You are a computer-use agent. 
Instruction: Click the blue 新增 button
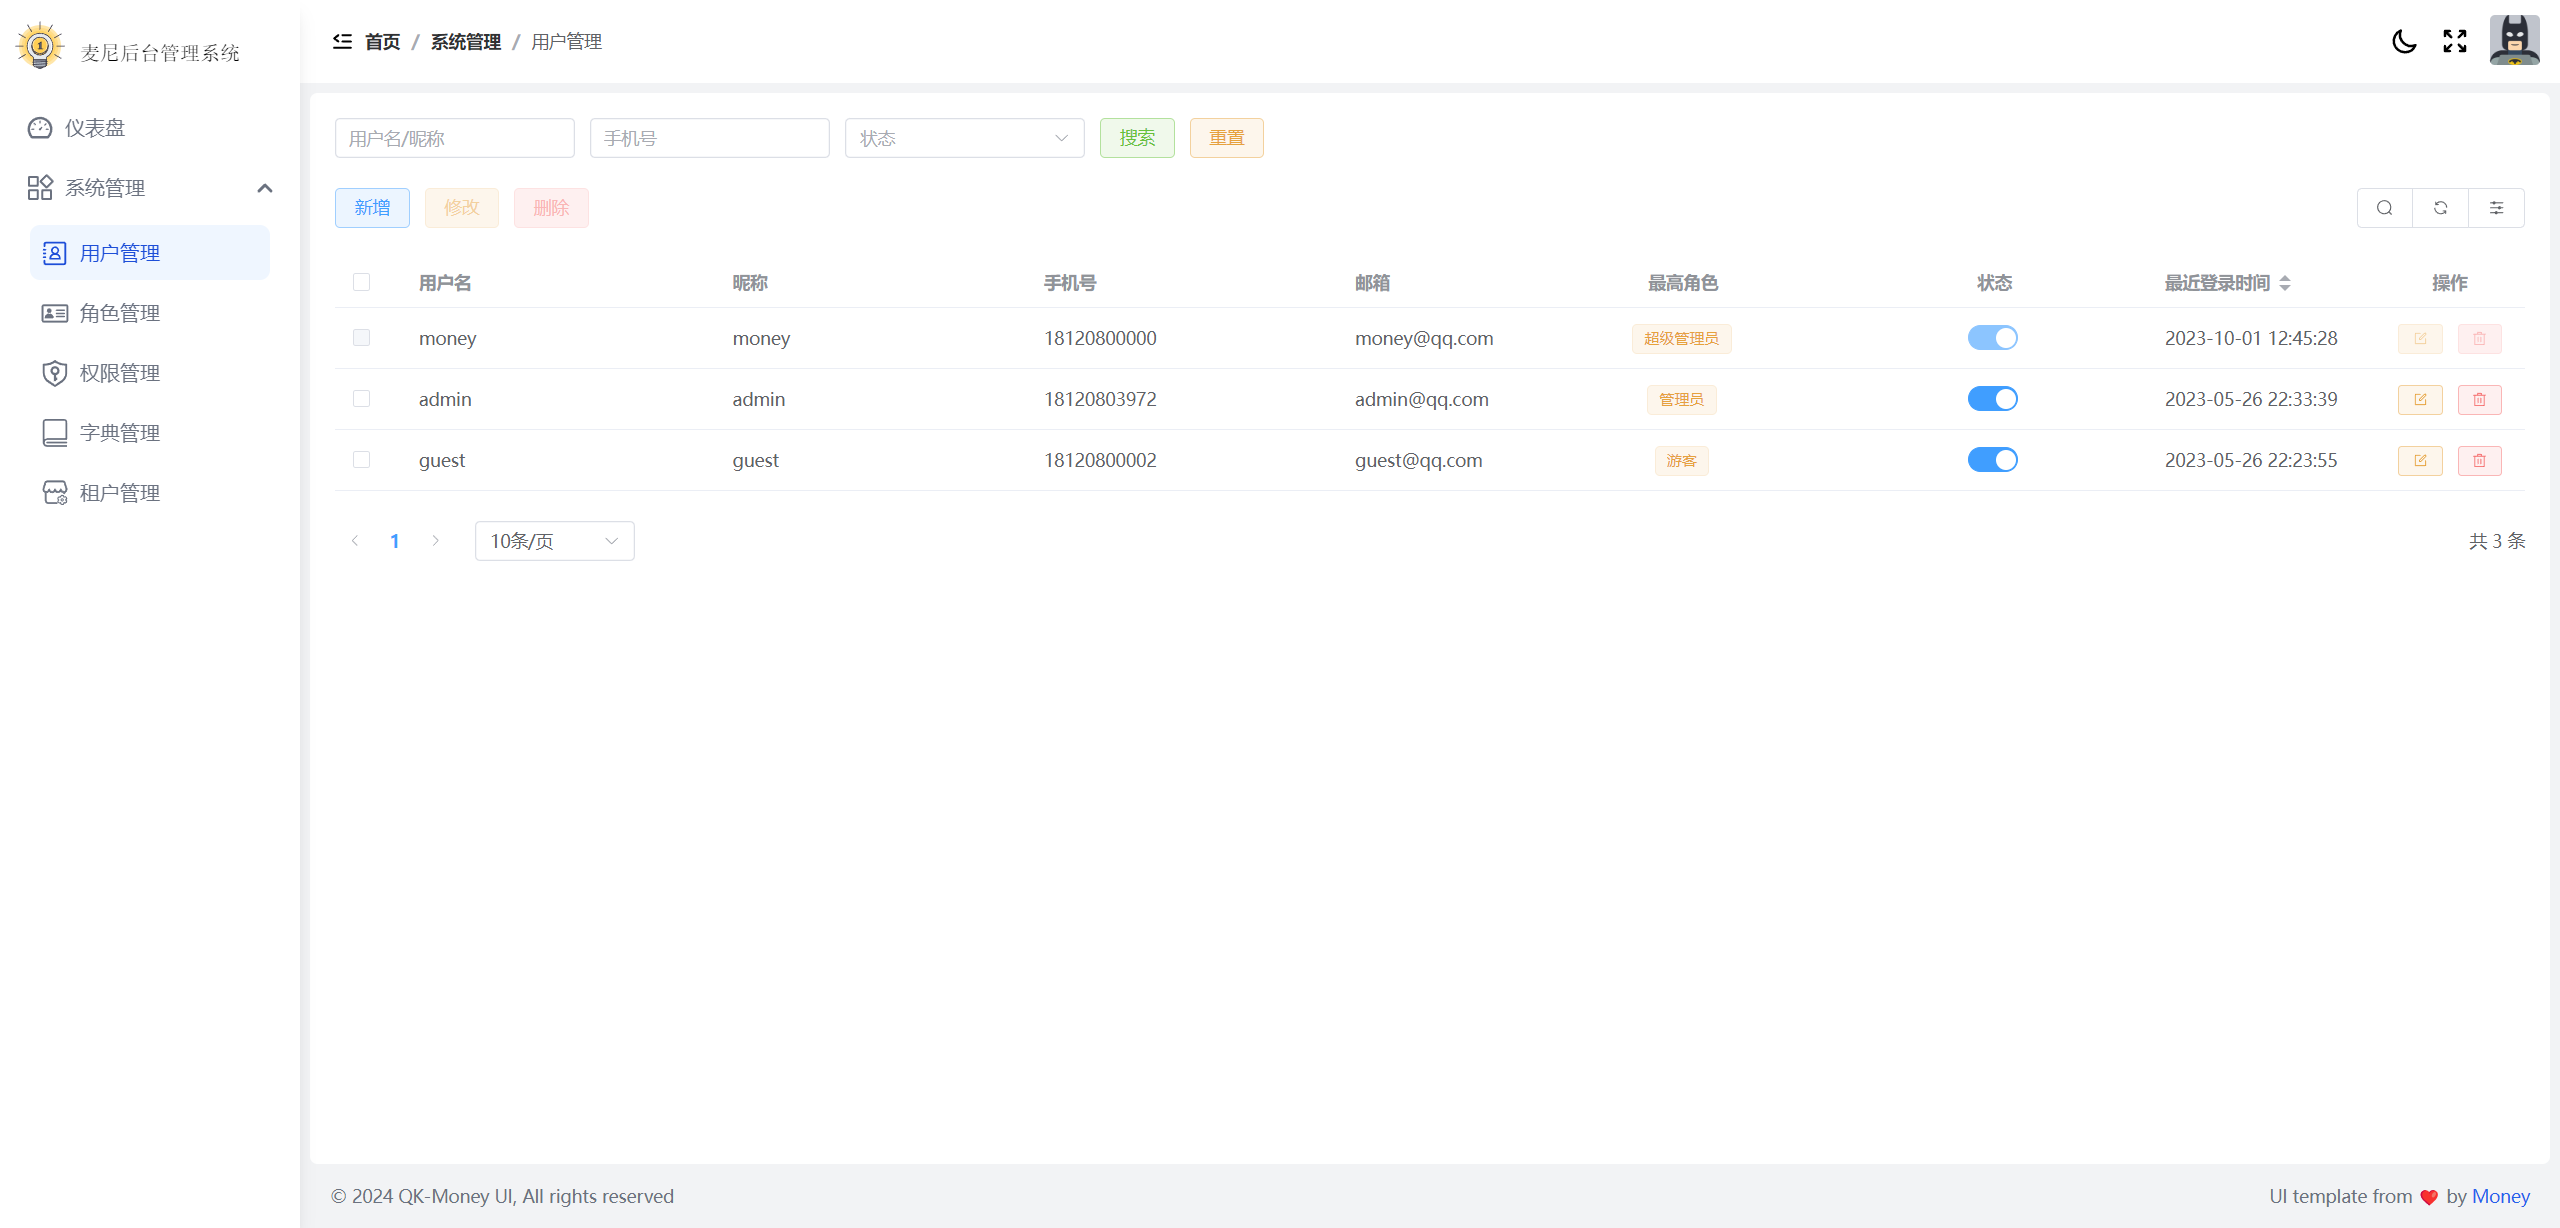[x=372, y=208]
